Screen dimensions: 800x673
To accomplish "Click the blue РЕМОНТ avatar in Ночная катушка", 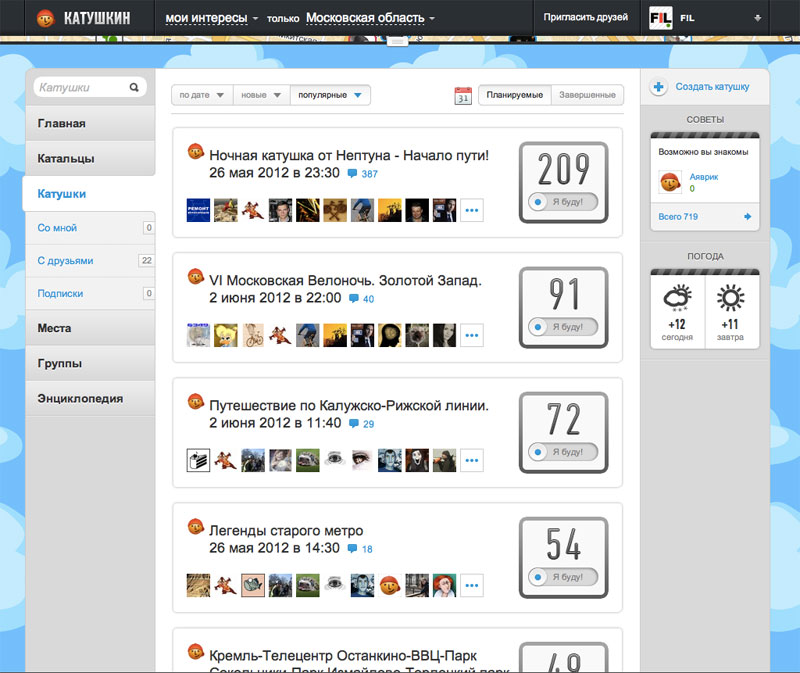I will point(198,210).
